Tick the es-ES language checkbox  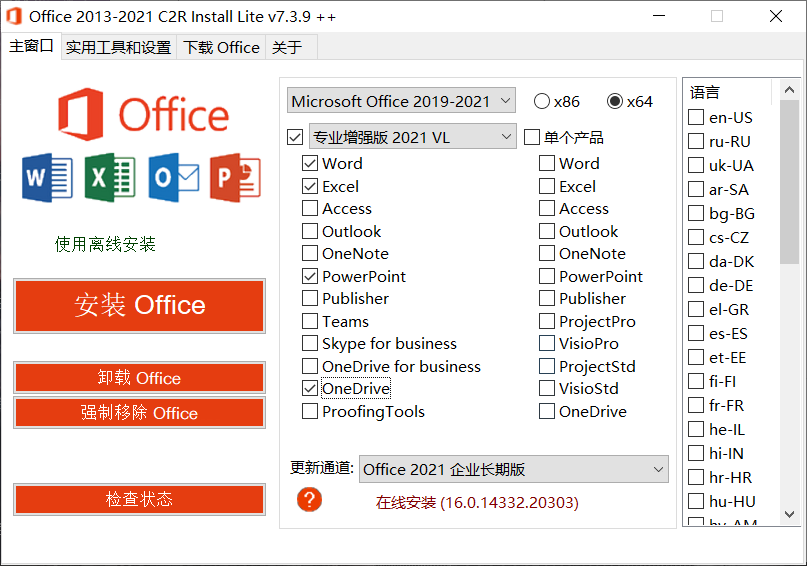[x=696, y=333]
